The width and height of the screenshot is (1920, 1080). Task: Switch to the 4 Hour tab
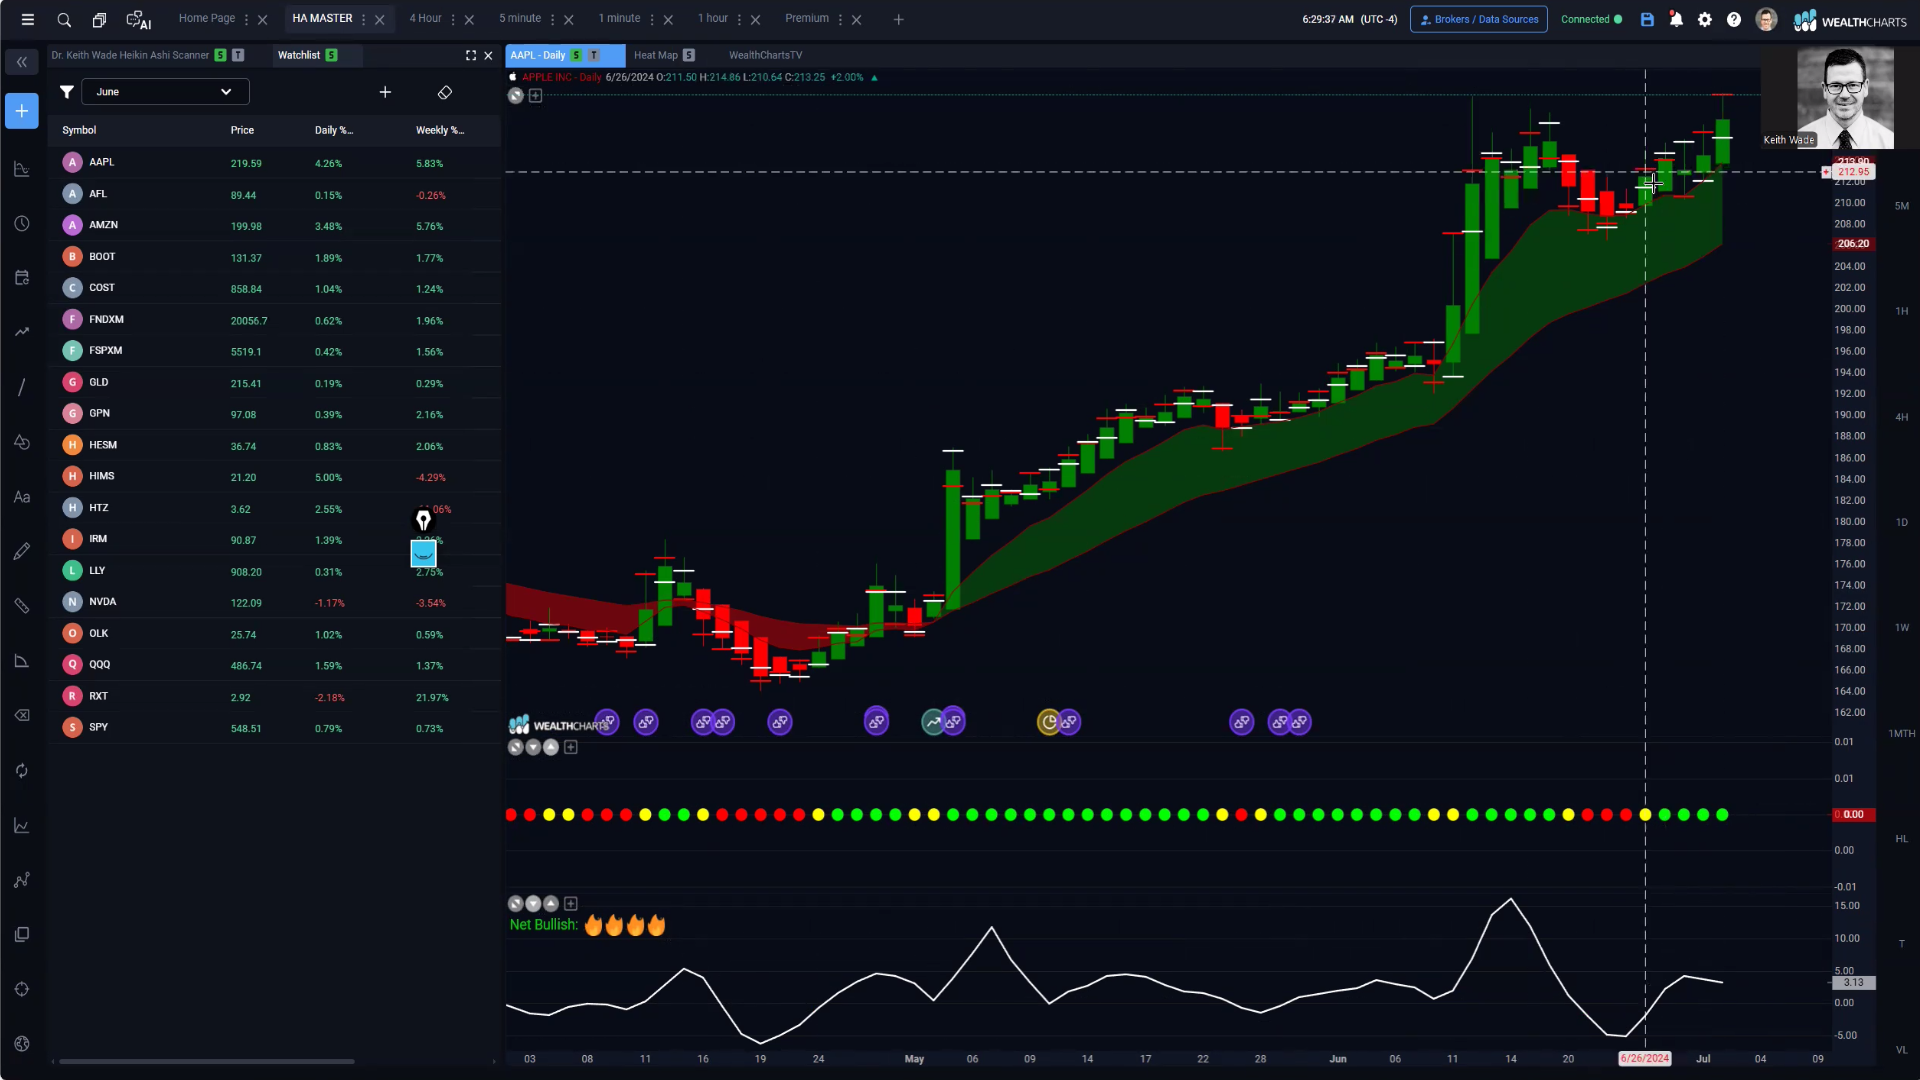click(425, 19)
